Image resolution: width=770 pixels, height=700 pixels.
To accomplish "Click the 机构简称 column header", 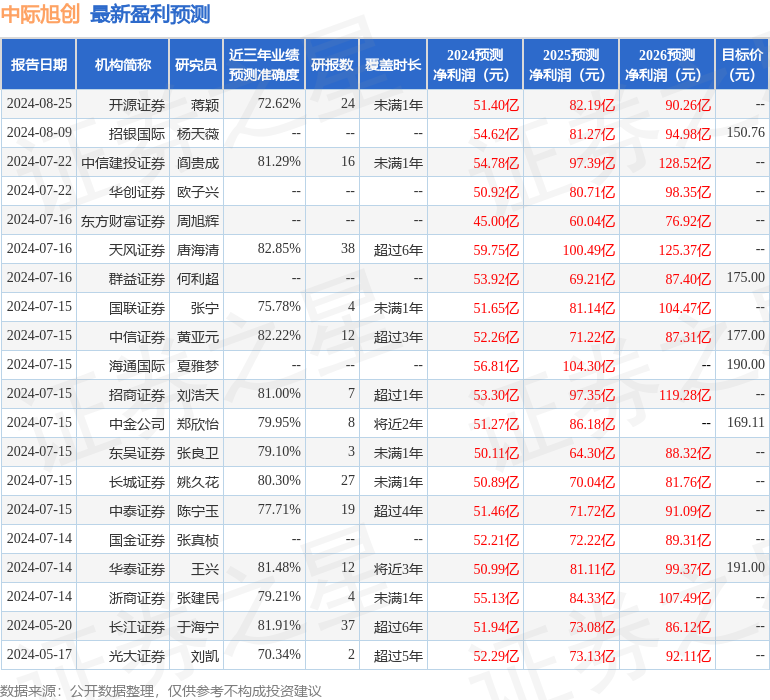I will pos(123,64).
